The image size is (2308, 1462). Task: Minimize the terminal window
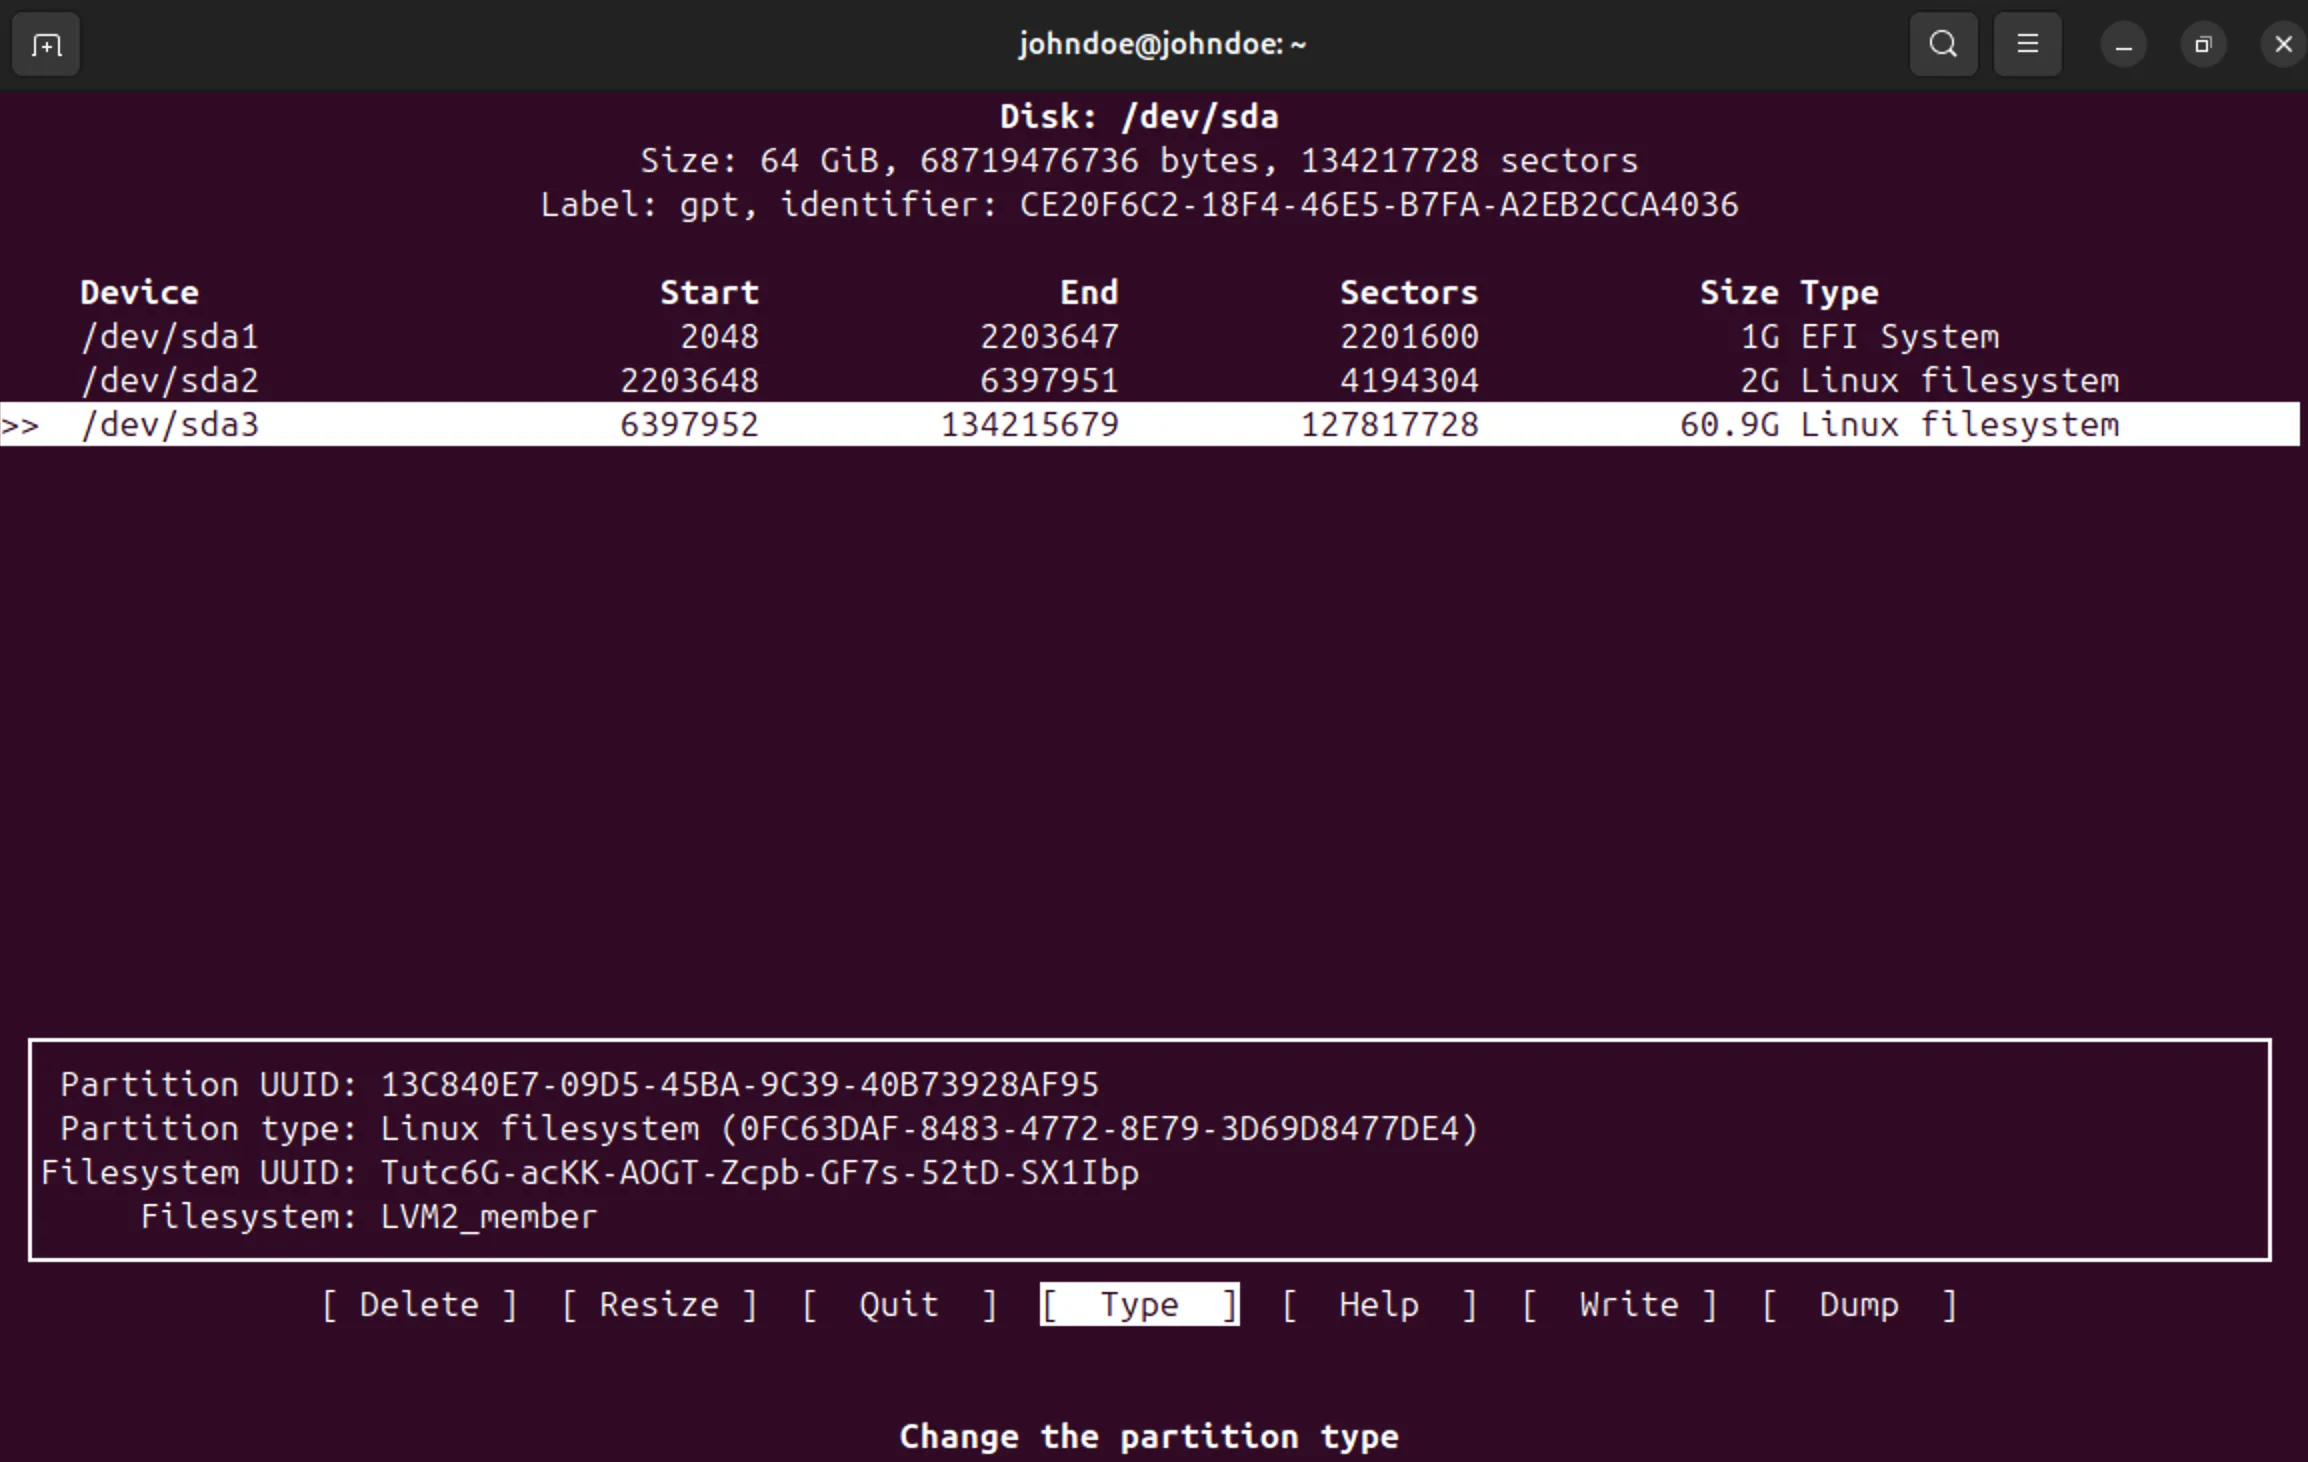(x=2123, y=46)
